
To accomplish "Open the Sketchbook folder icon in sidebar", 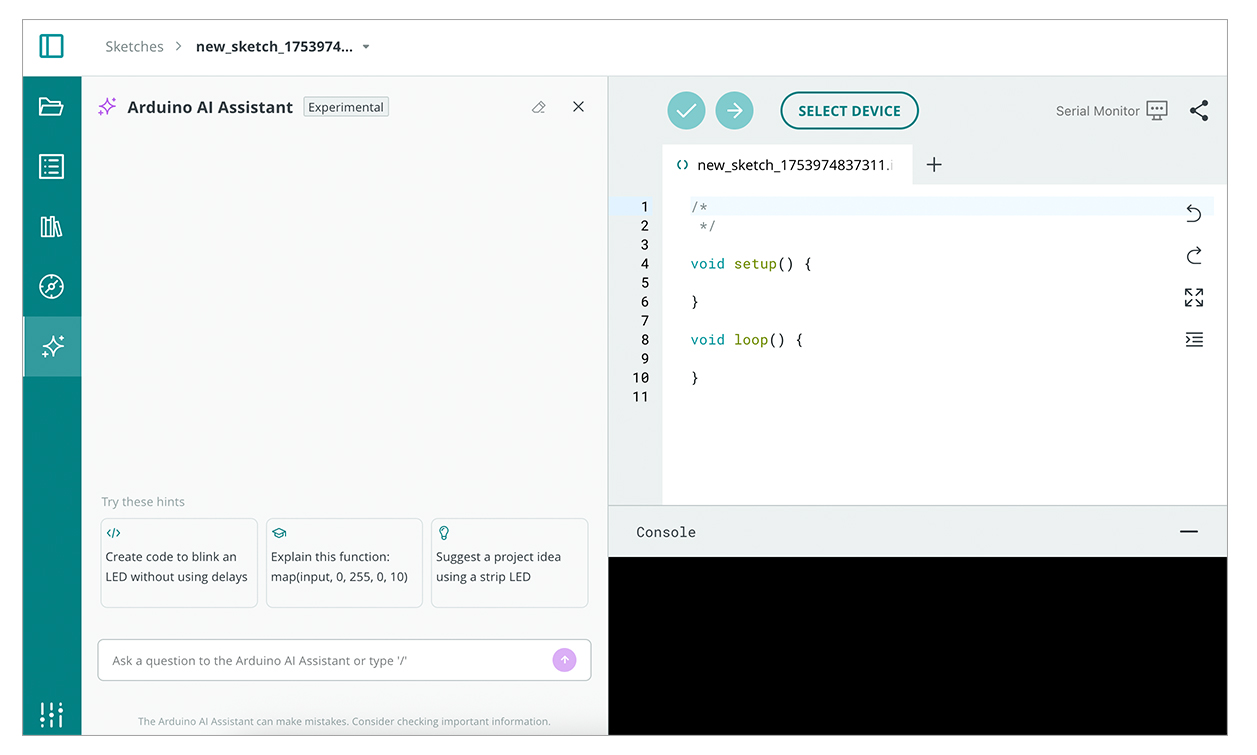I will (x=51, y=106).
